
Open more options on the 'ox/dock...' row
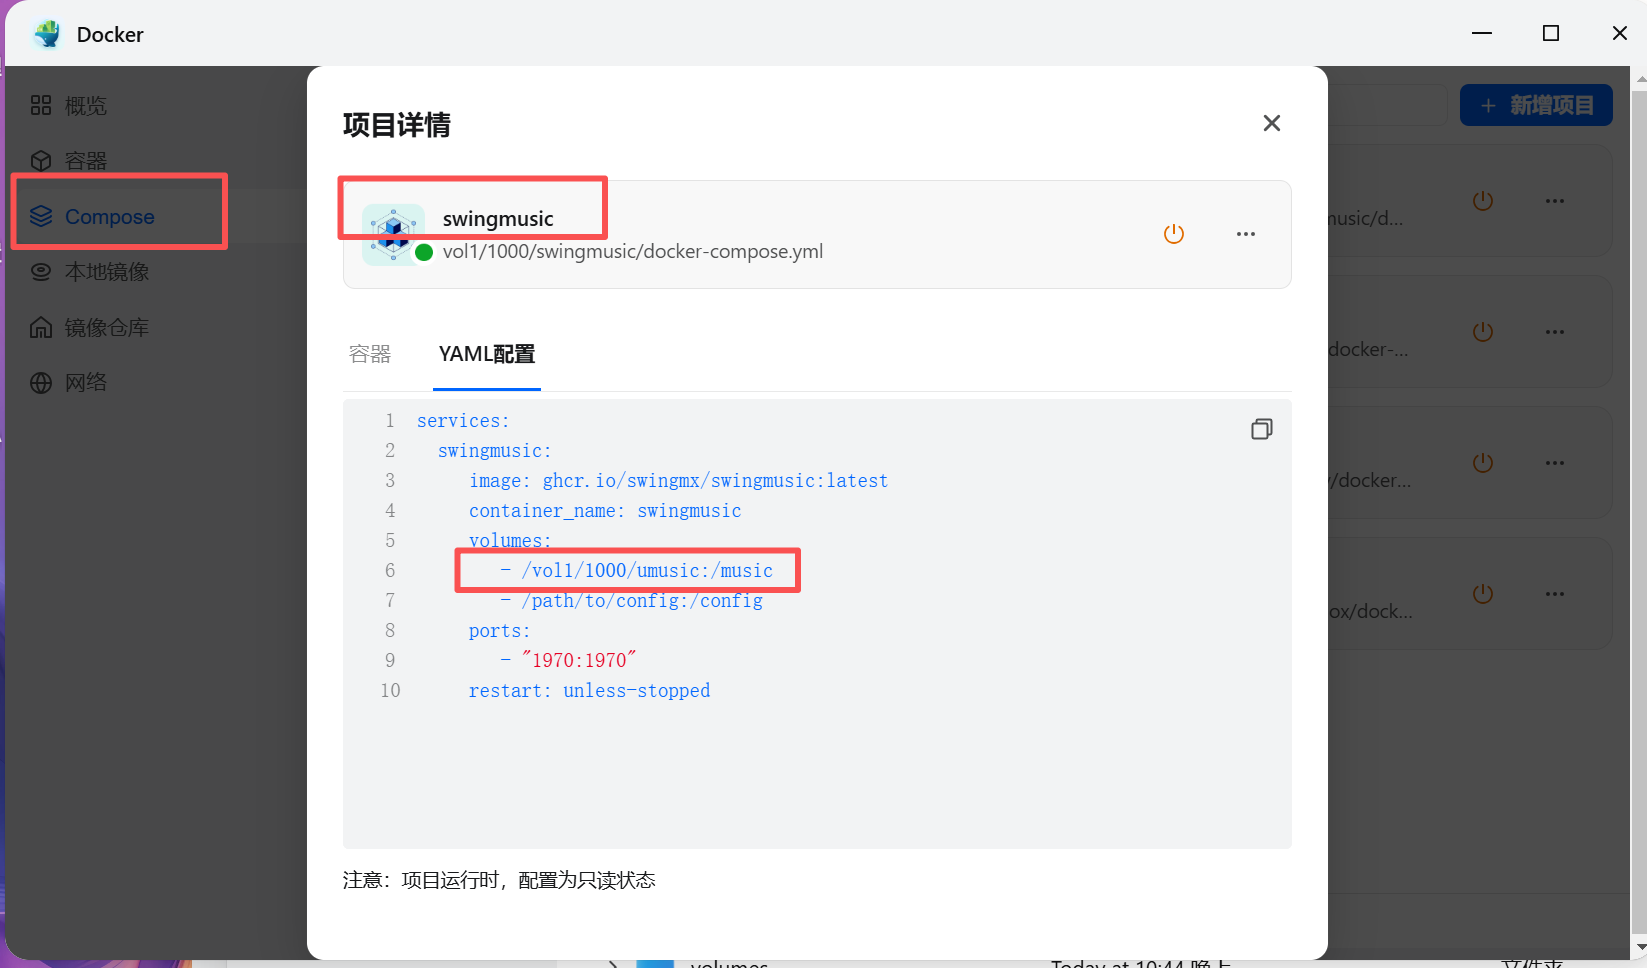[x=1555, y=594]
